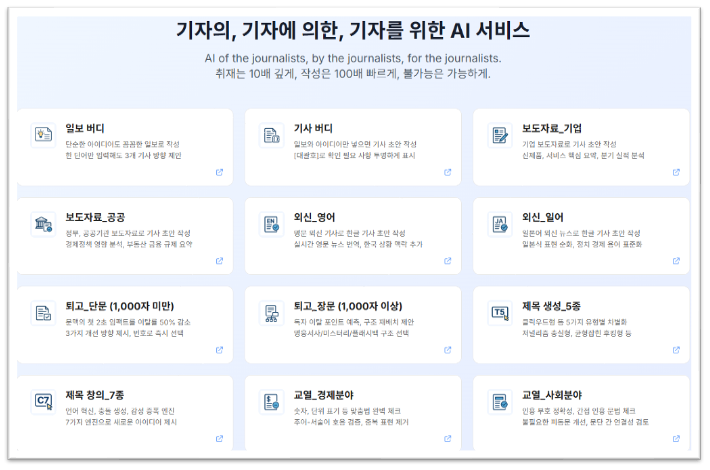The width and height of the screenshot is (710, 470).
Task: Click the tagline 취재는 10배 깊게
Action: tap(353, 73)
